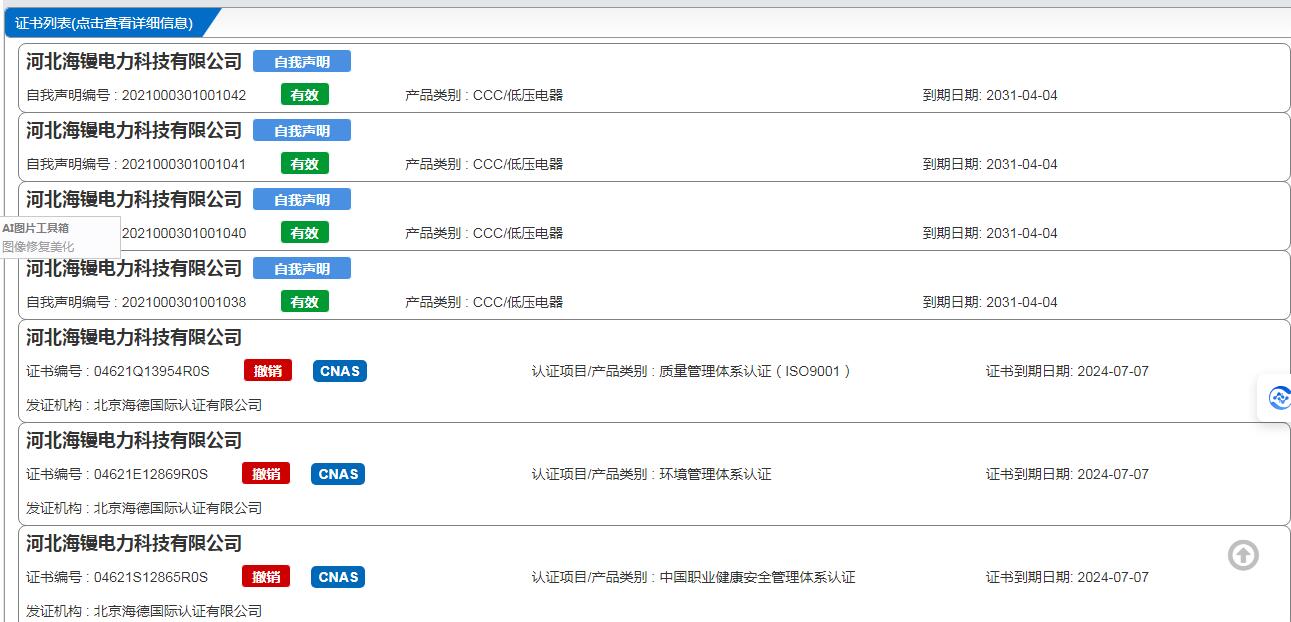Click 到期日期 2031-04-04 in 2021000301001042 row
The height and width of the screenshot is (622, 1291).
point(990,96)
